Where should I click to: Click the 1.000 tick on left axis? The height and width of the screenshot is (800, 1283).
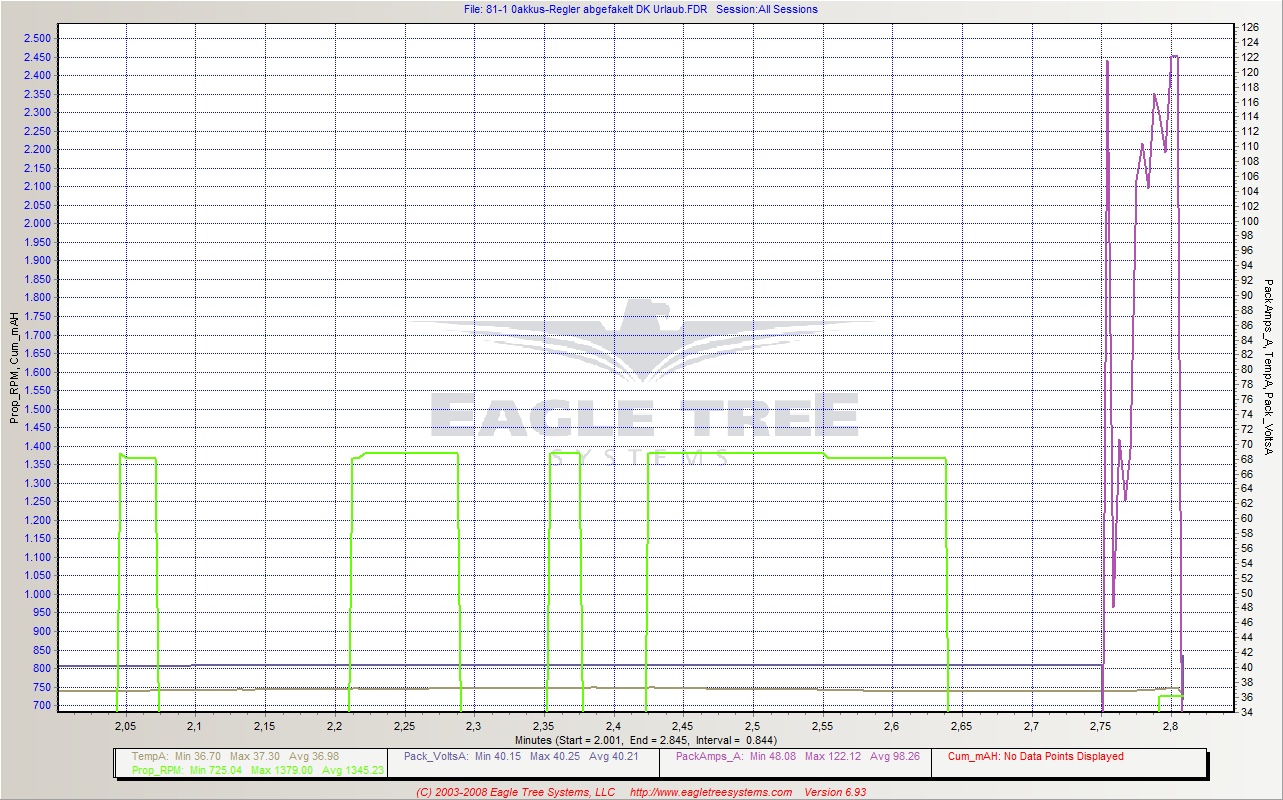coord(37,594)
